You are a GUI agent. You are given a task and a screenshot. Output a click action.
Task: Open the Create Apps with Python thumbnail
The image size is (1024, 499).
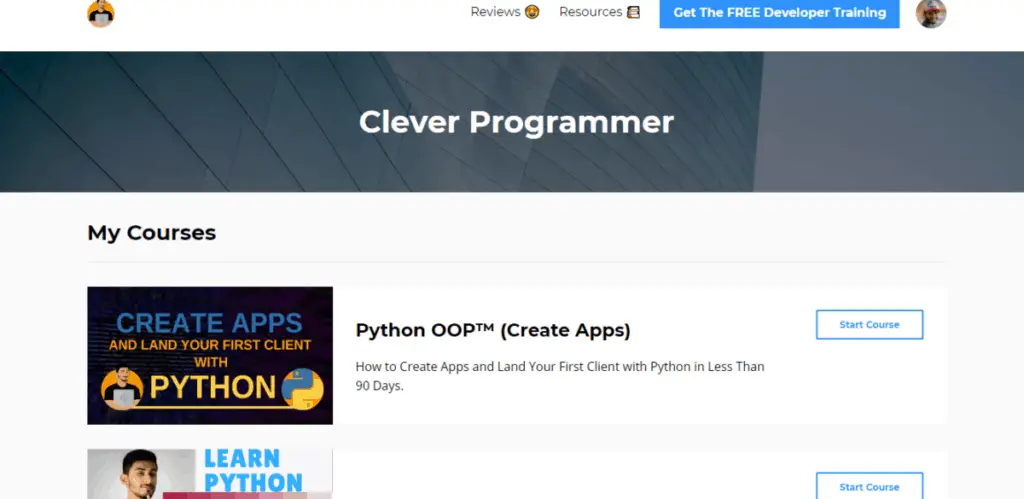(x=210, y=355)
